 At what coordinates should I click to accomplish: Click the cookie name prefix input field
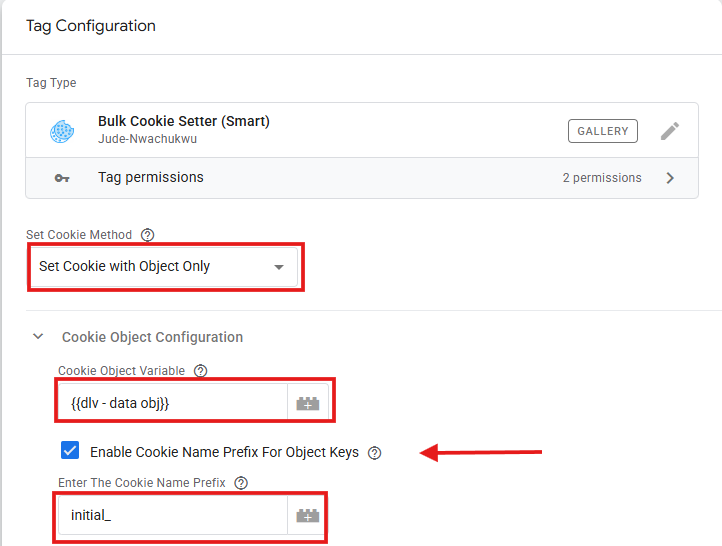pyautogui.click(x=170, y=516)
